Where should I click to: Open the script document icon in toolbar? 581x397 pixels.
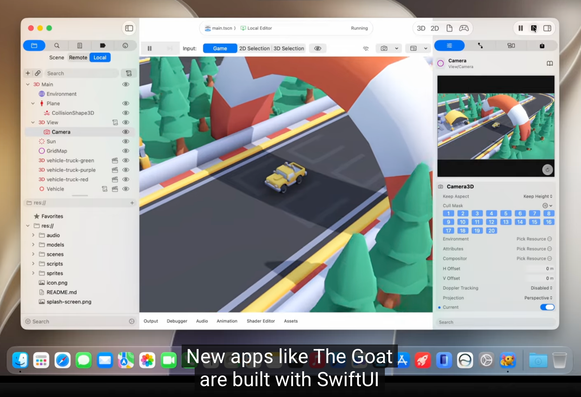pos(449,28)
